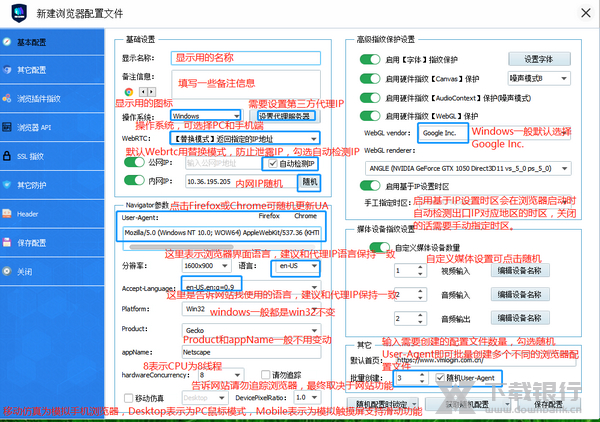Open the DevicePixelRatio 1.0 dropdown
600x422 pixels.
click(x=307, y=398)
